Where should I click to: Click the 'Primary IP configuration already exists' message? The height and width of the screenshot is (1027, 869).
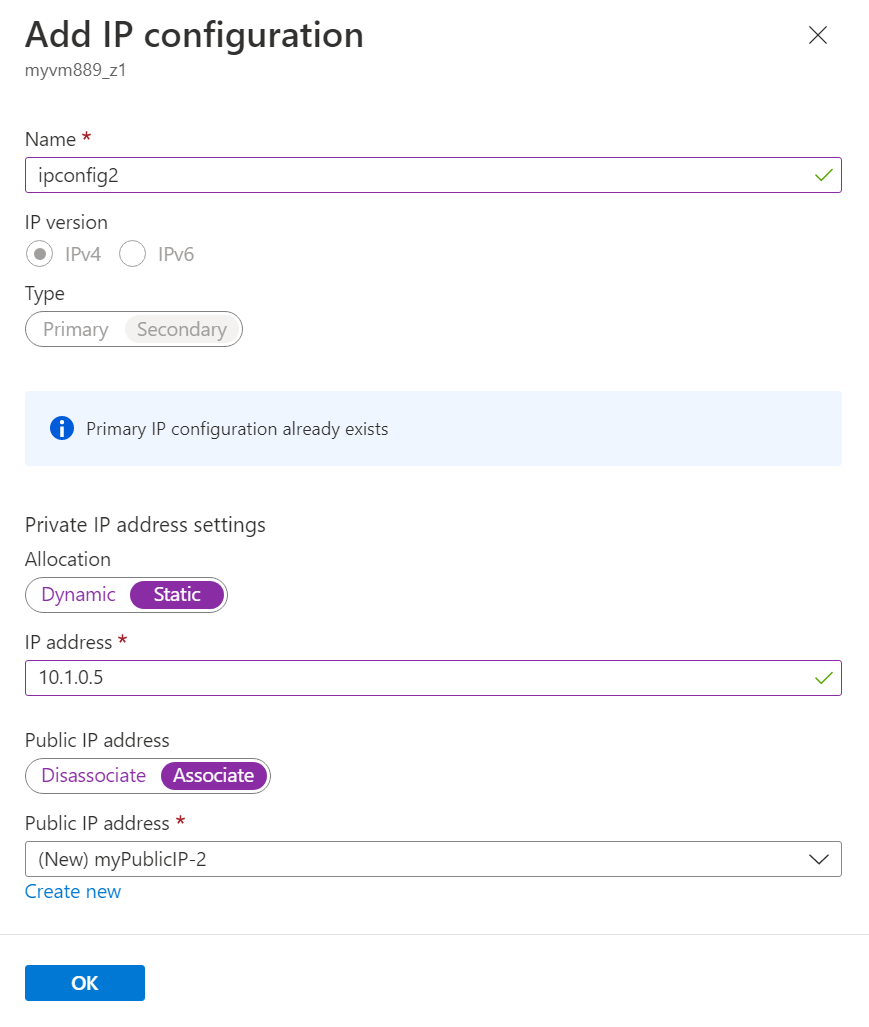click(237, 429)
